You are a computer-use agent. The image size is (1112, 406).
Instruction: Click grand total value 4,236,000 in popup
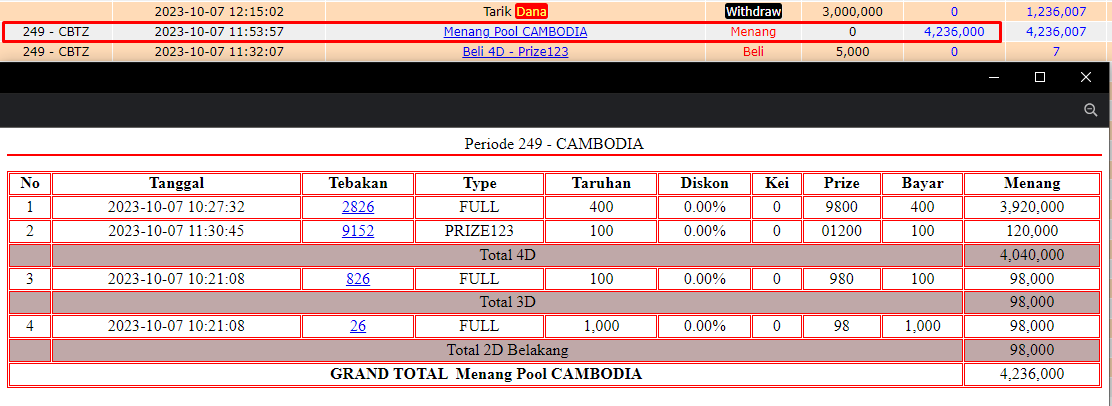click(x=1032, y=374)
